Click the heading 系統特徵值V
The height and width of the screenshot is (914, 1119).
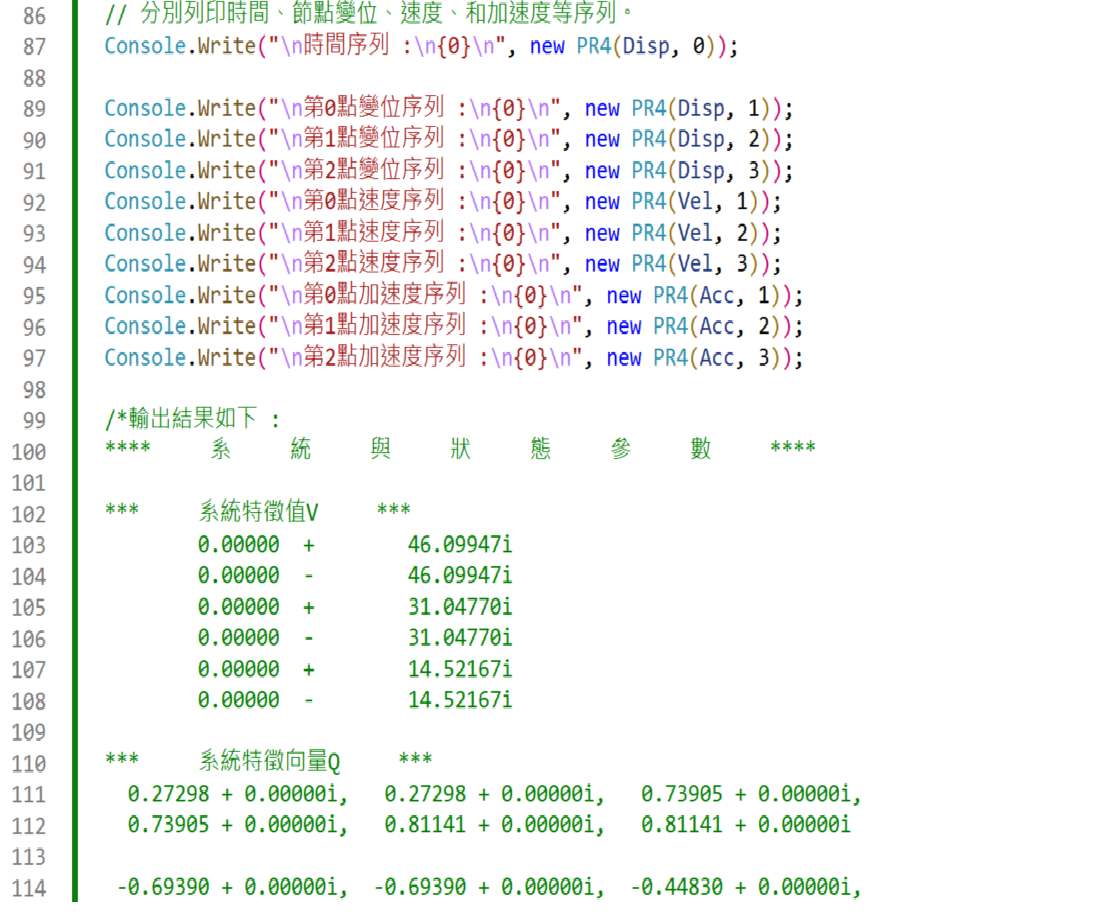pos(258,512)
